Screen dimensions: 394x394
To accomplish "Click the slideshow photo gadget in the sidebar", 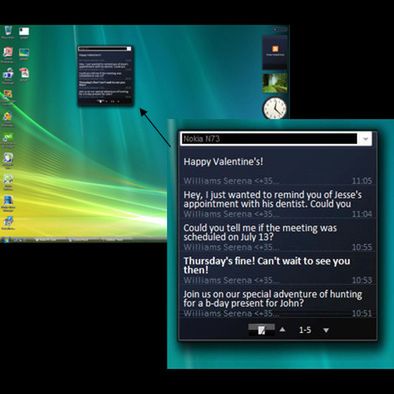I will pyautogui.click(x=275, y=83).
